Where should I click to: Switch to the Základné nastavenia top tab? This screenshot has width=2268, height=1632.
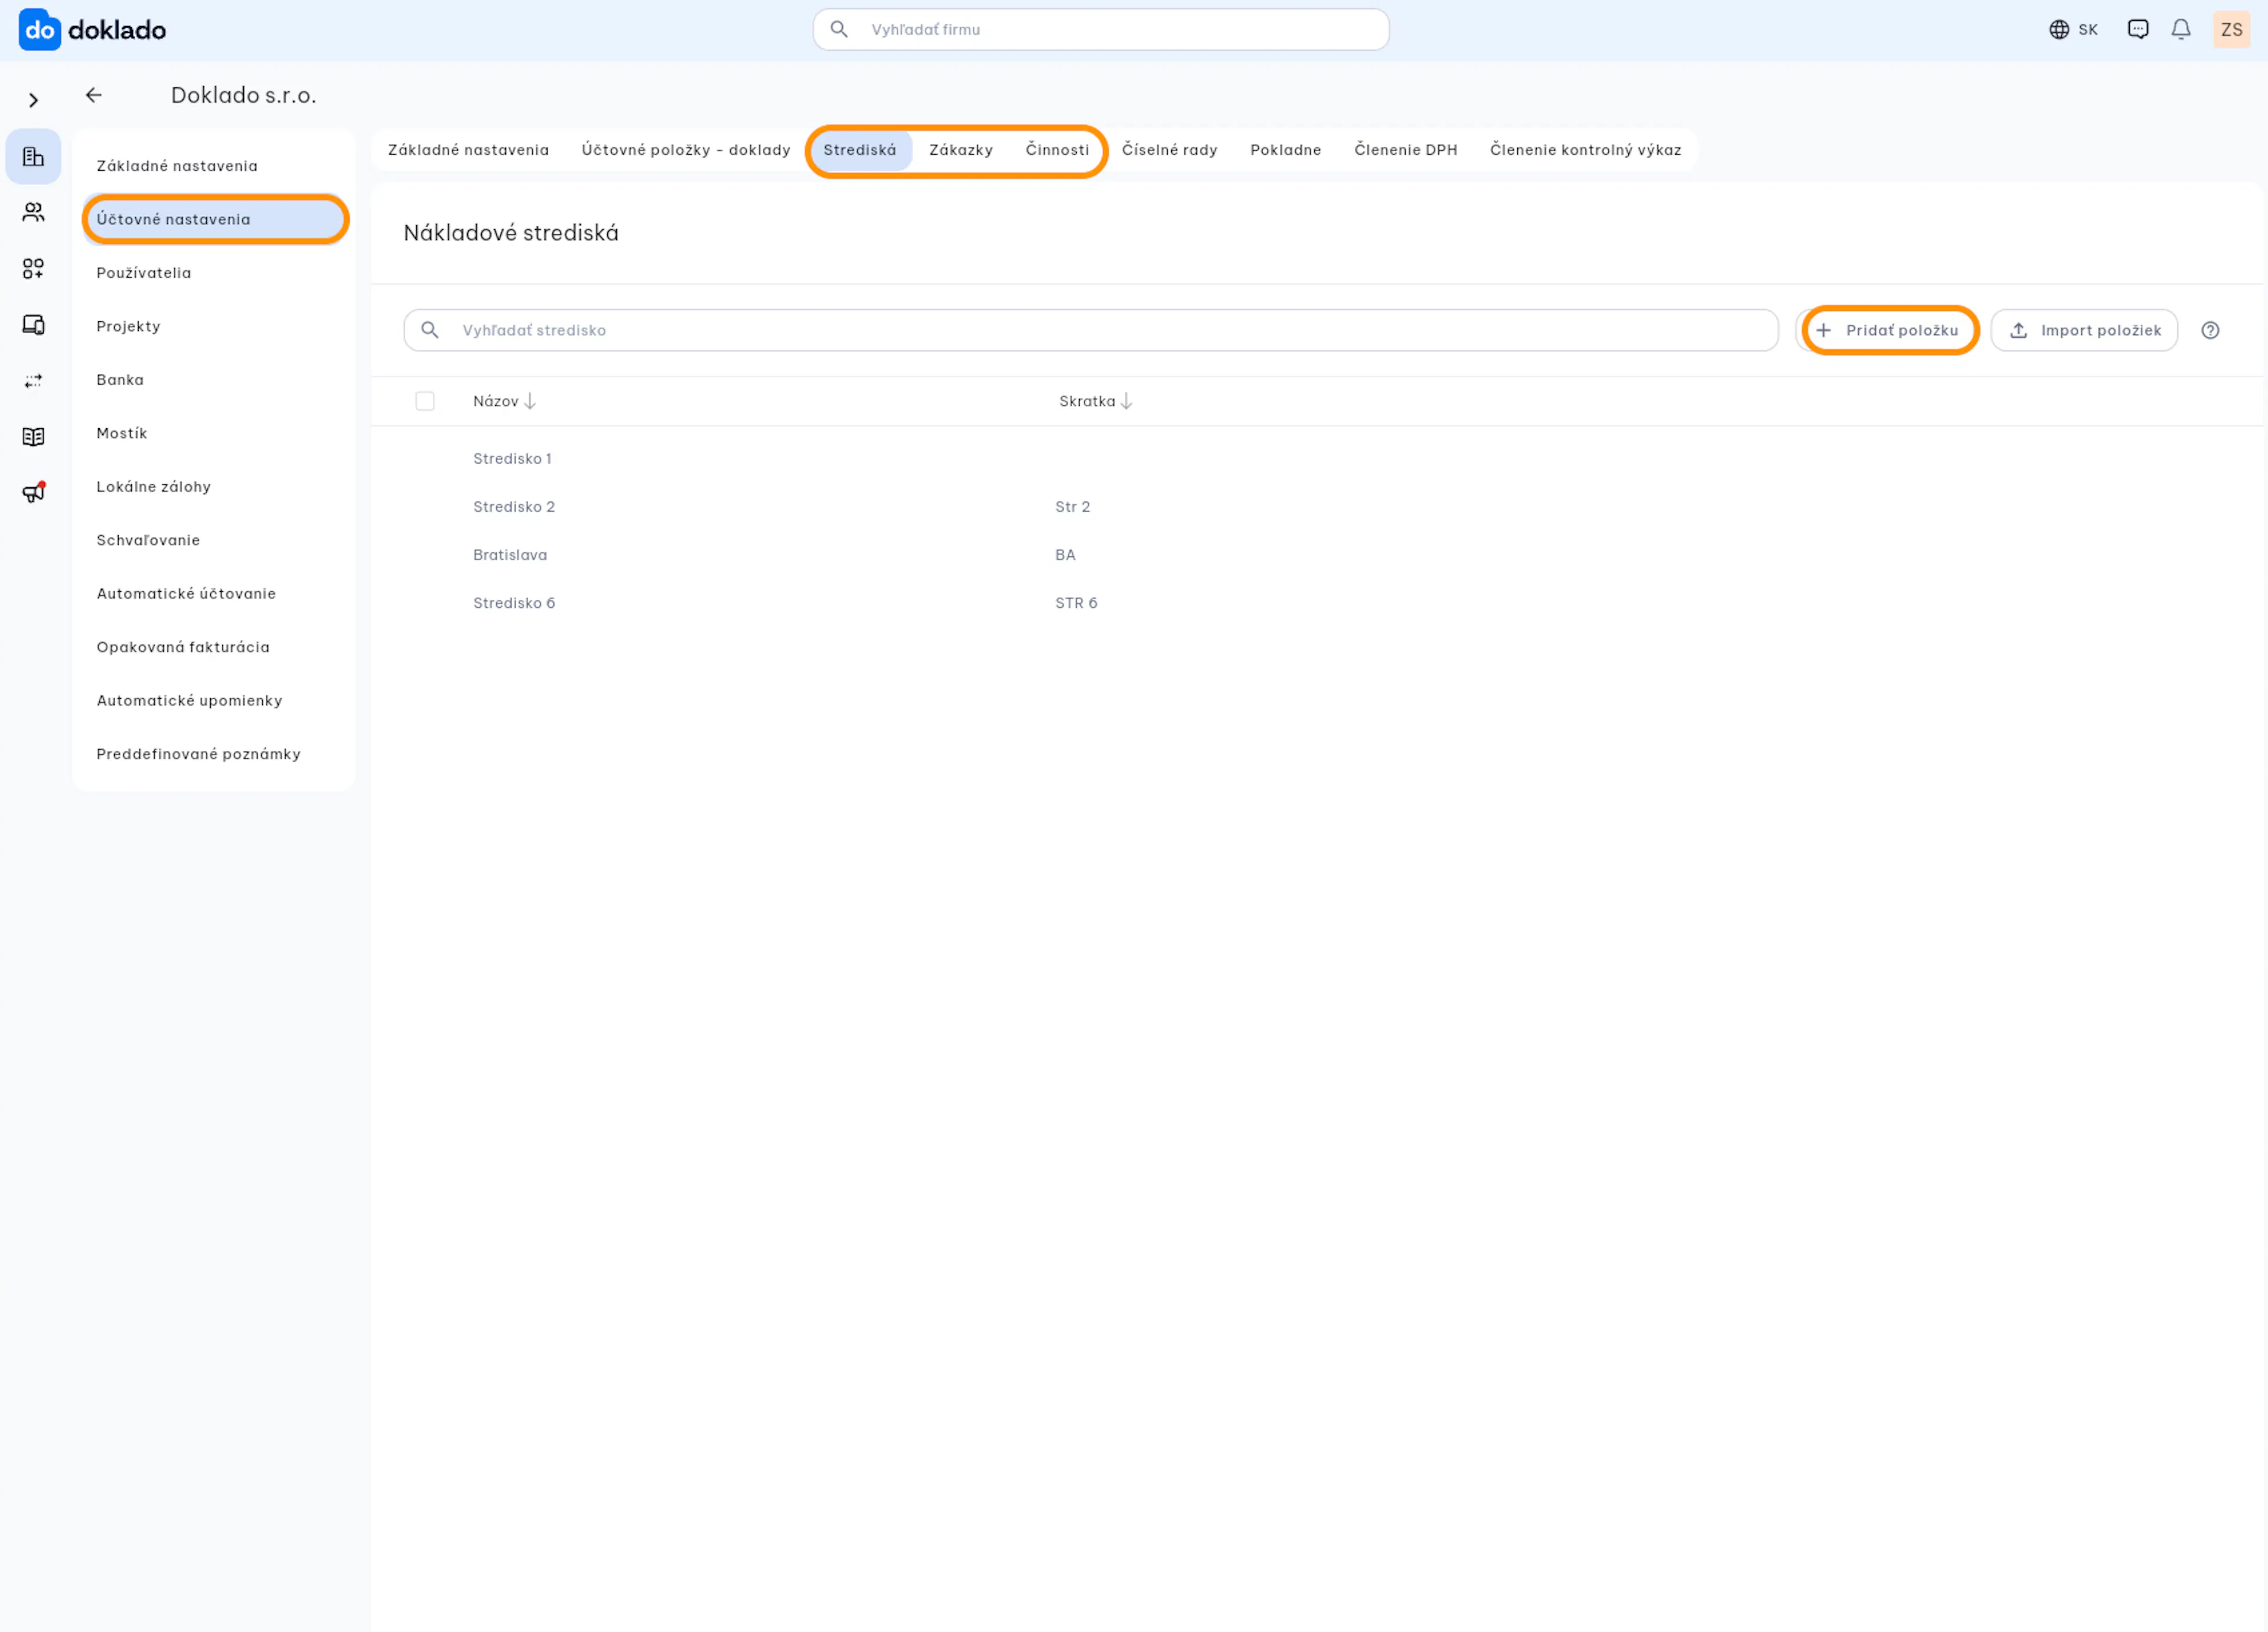[468, 150]
